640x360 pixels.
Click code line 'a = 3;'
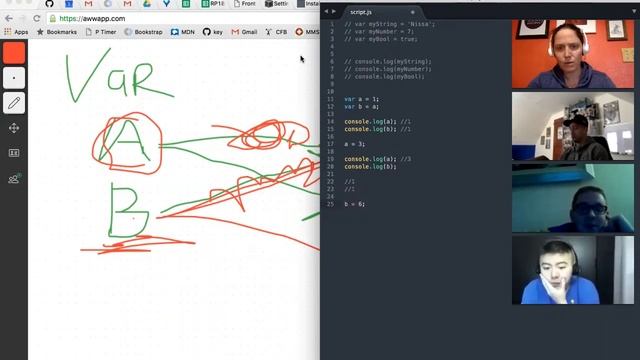[354, 144]
